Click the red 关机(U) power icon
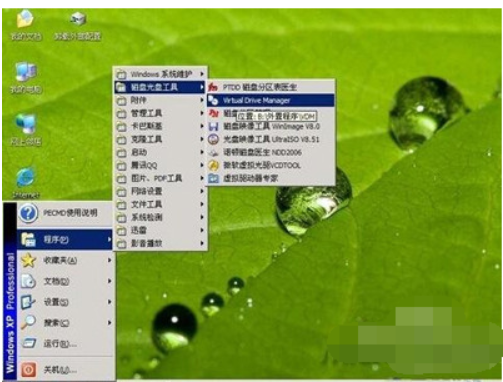Screen dimensions: 503x382 28,369
